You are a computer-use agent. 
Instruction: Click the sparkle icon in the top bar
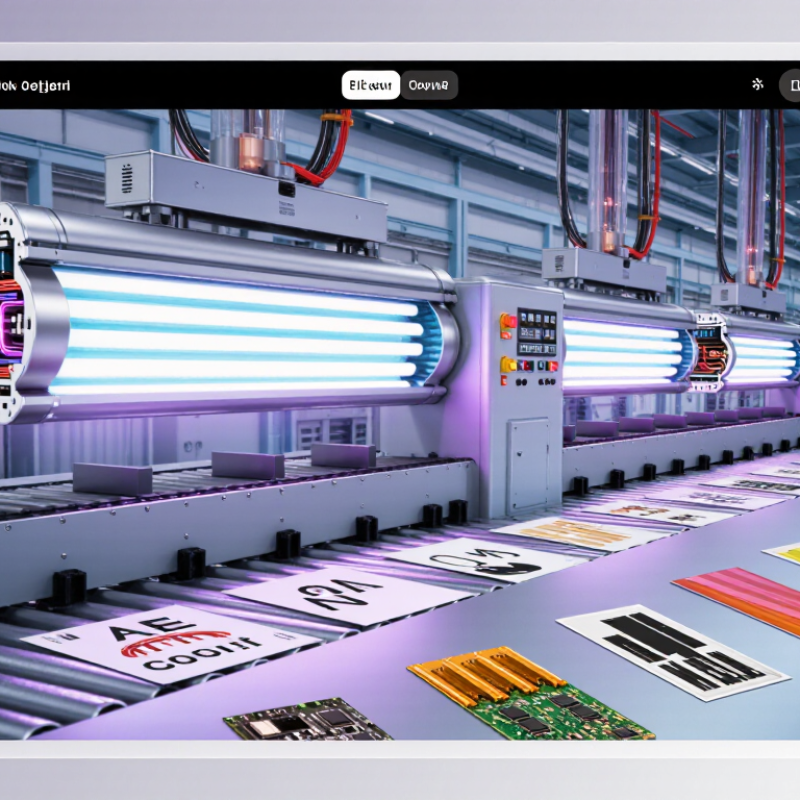(x=758, y=85)
